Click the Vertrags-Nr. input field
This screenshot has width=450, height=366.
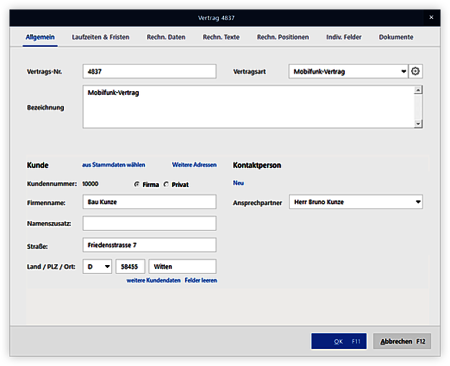point(149,71)
